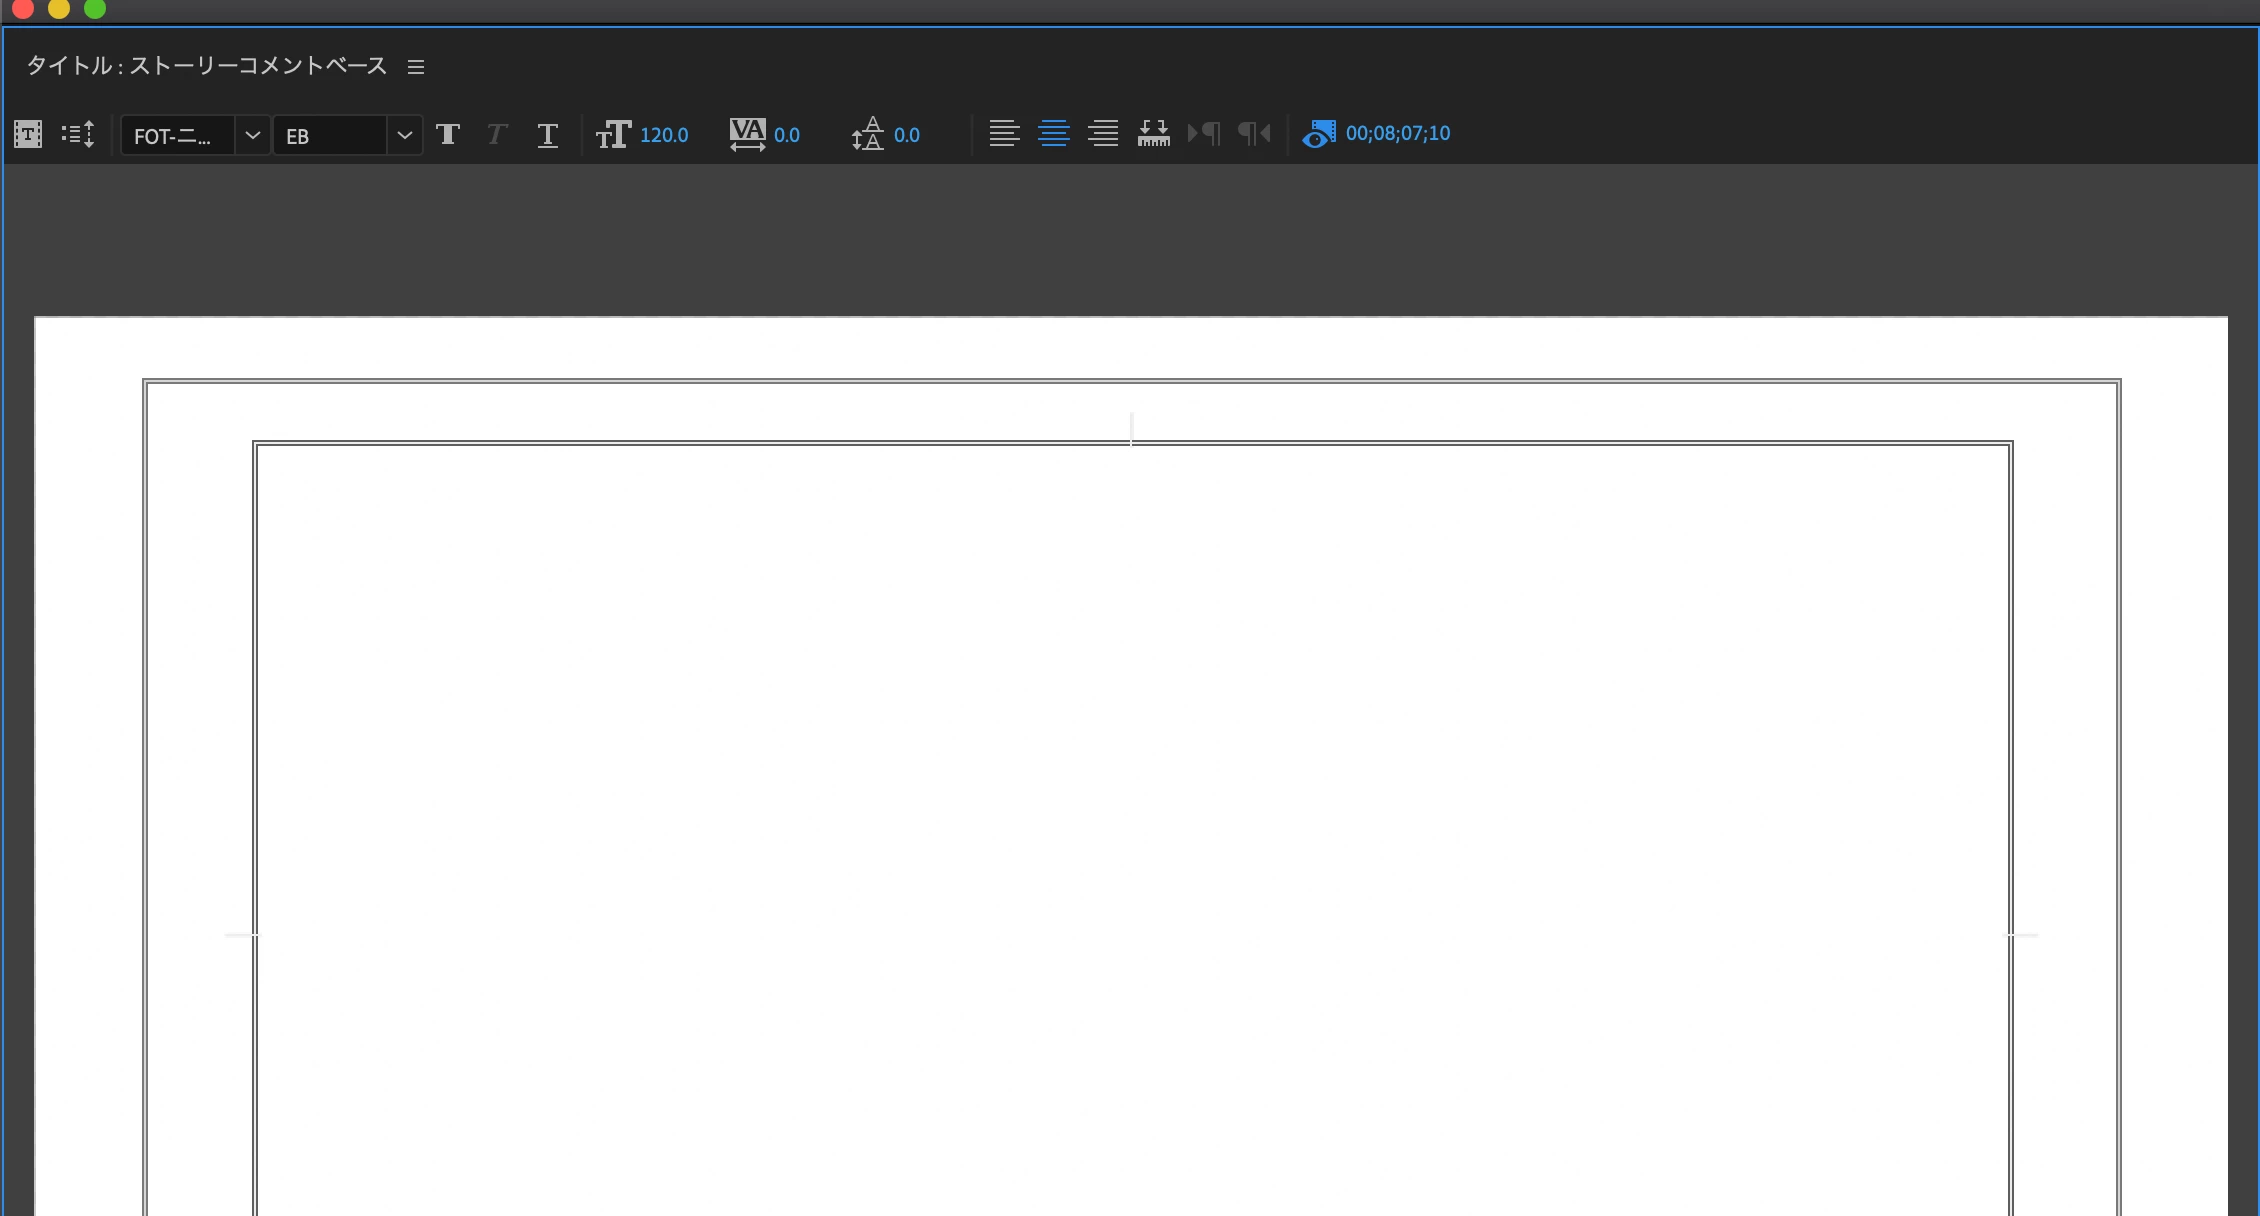2260x1216 pixels.
Task: Toggle Underline text style
Action: click(547, 135)
